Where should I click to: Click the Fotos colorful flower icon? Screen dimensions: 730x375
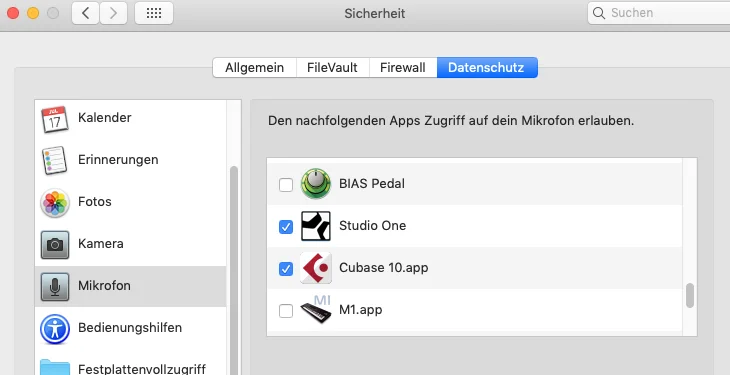pos(55,203)
